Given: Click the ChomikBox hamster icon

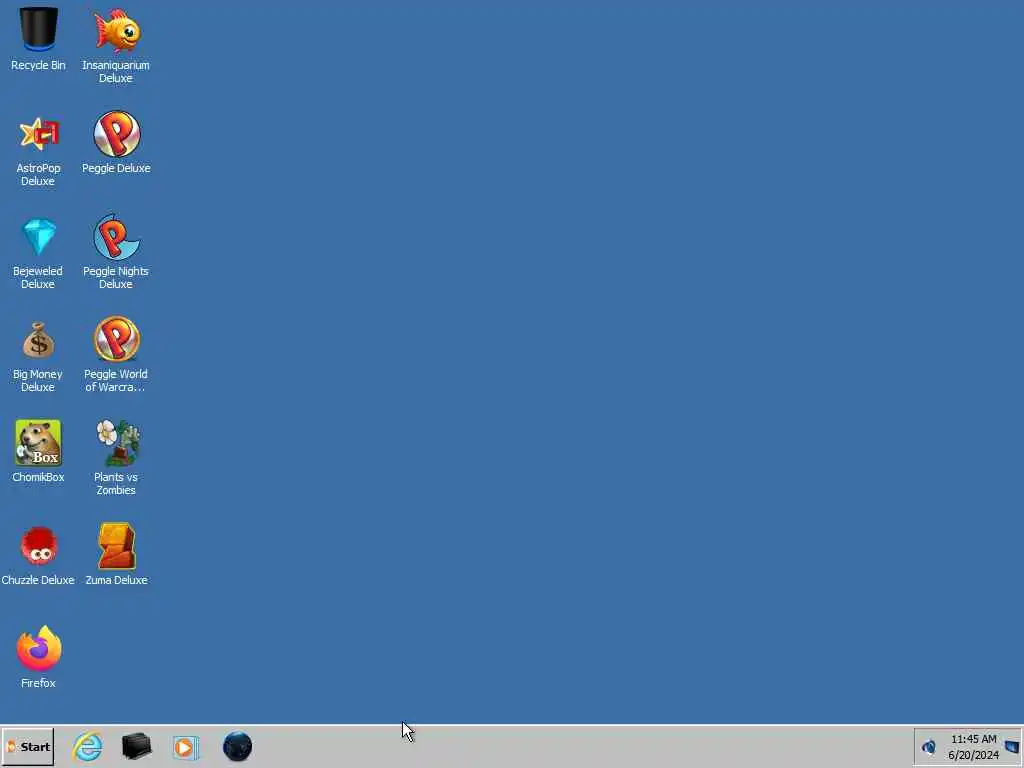Looking at the screenshot, I should 38,443.
